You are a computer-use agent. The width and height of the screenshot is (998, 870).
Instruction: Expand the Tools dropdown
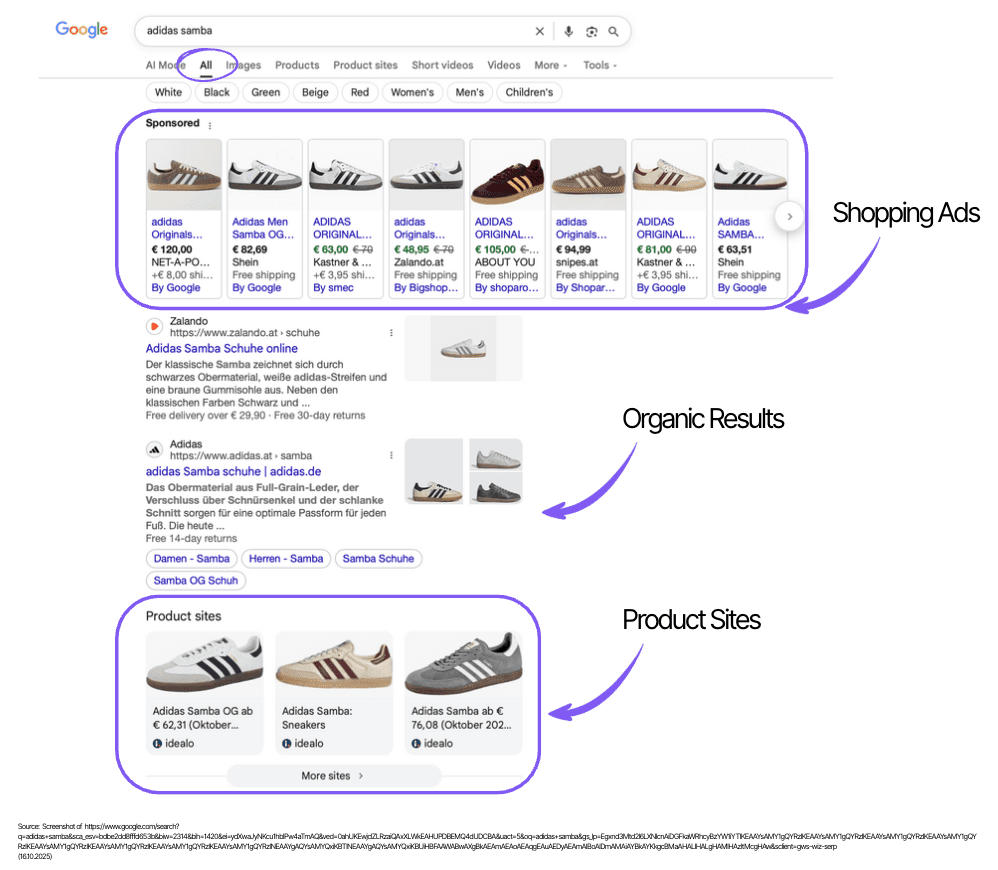click(600, 65)
